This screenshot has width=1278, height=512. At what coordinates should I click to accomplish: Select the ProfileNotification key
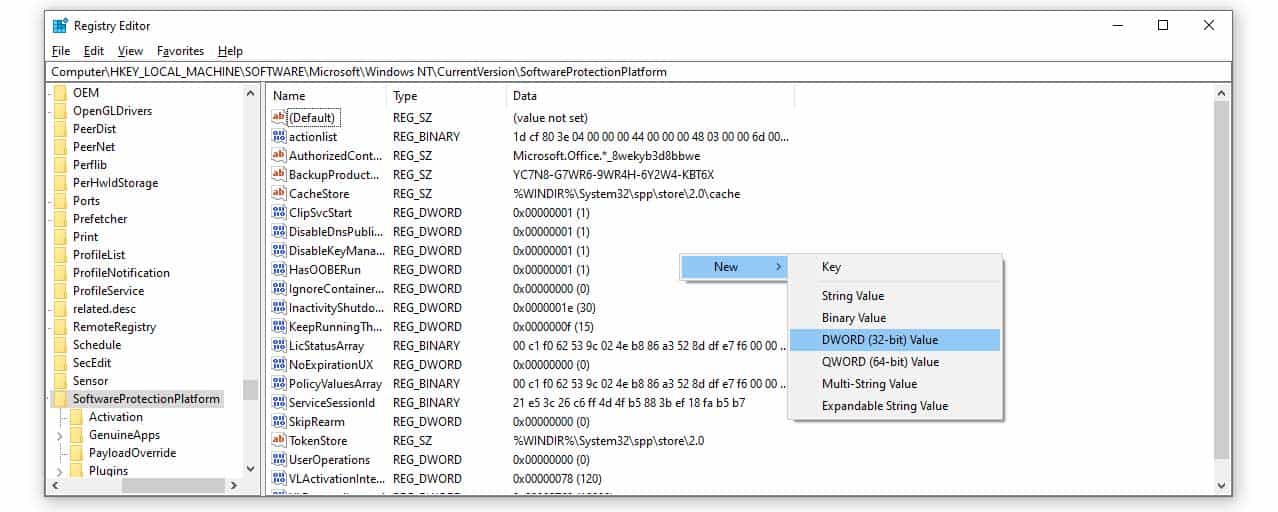(121, 273)
